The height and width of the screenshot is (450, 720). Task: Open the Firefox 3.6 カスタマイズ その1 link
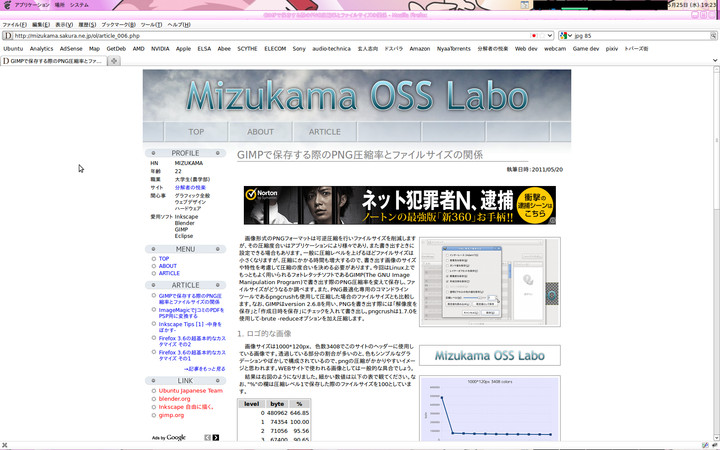[192, 355]
